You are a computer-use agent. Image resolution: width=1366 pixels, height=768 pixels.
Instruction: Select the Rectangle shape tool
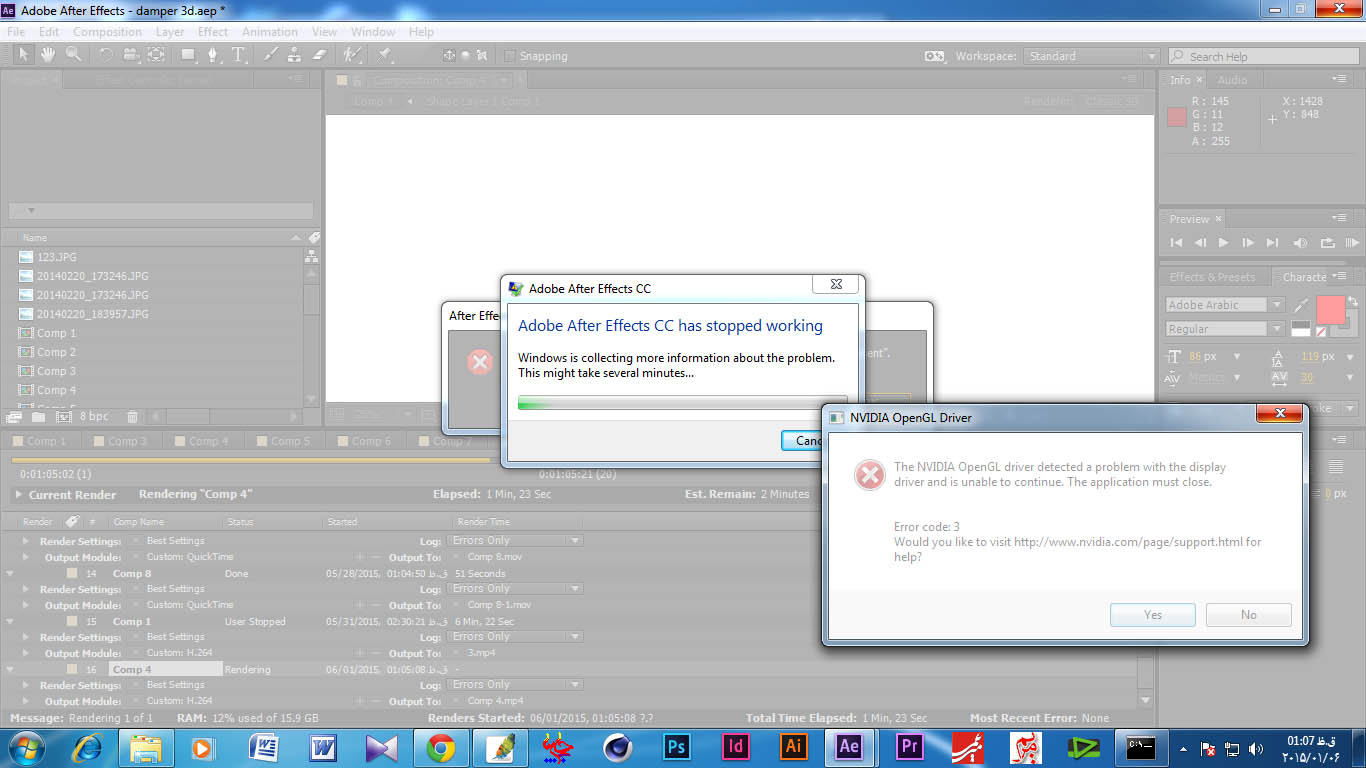188,55
